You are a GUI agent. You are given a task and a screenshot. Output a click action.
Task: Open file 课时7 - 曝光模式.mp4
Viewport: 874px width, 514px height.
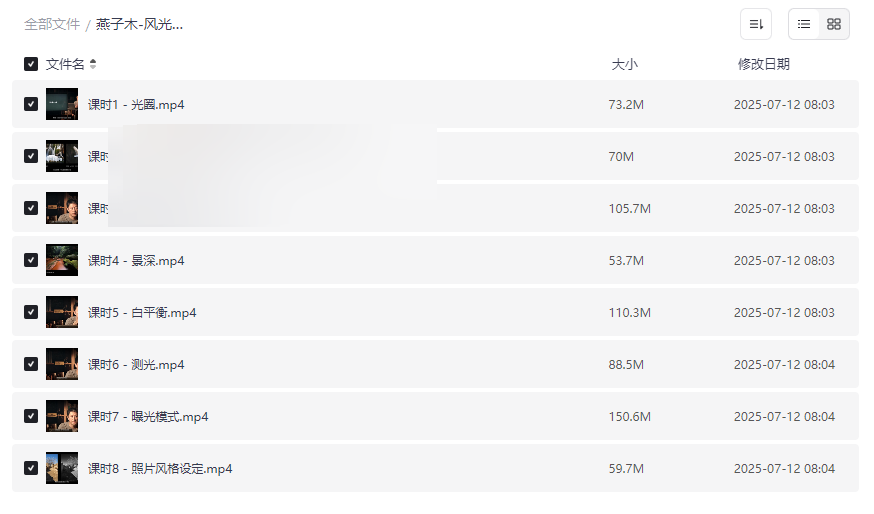[x=148, y=416]
